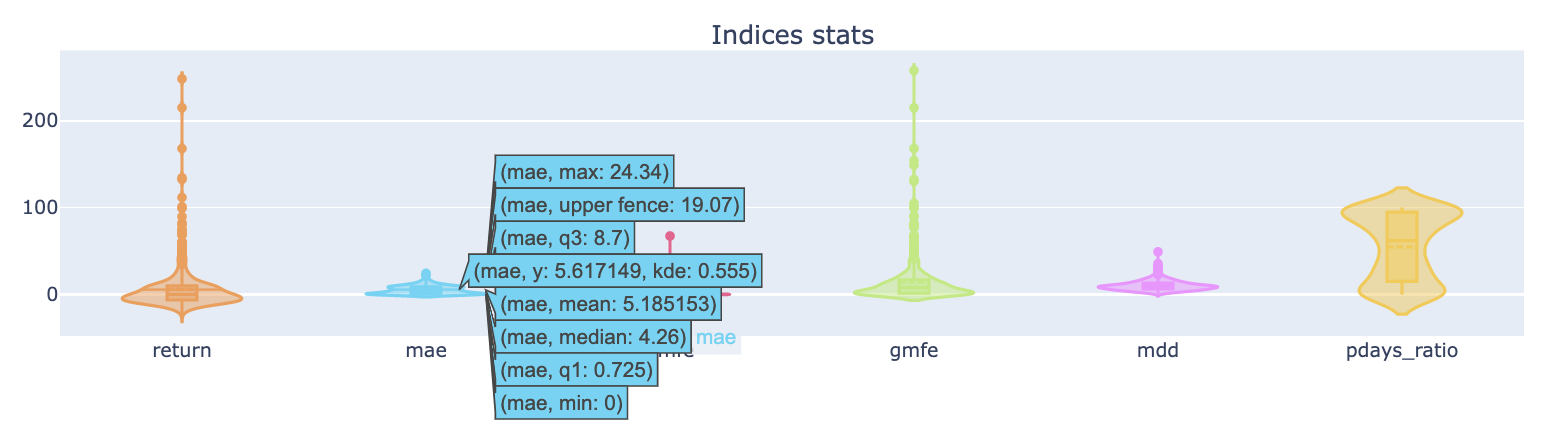Select the 'return' x-axis label
Image resolution: width=1563 pixels, height=432 pixels.
[182, 351]
